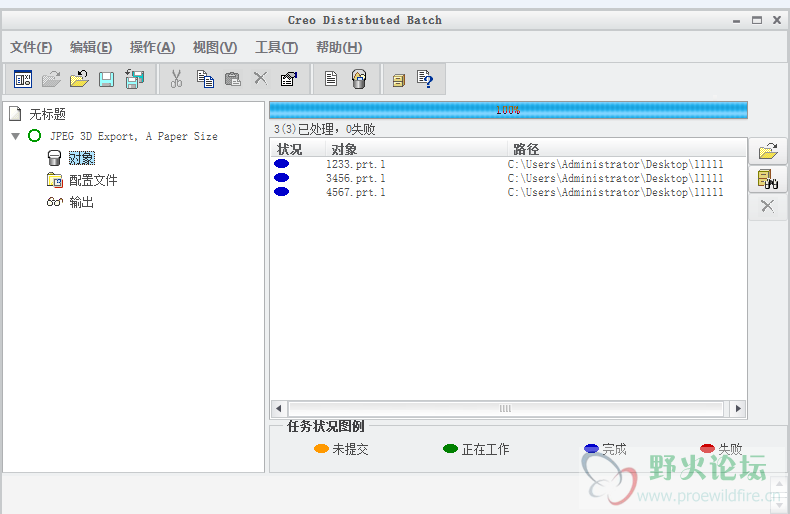Viewport: 790px width, 514px height.
Task: Click the blue status dot for 4567.prt.1
Action: [x=282, y=191]
